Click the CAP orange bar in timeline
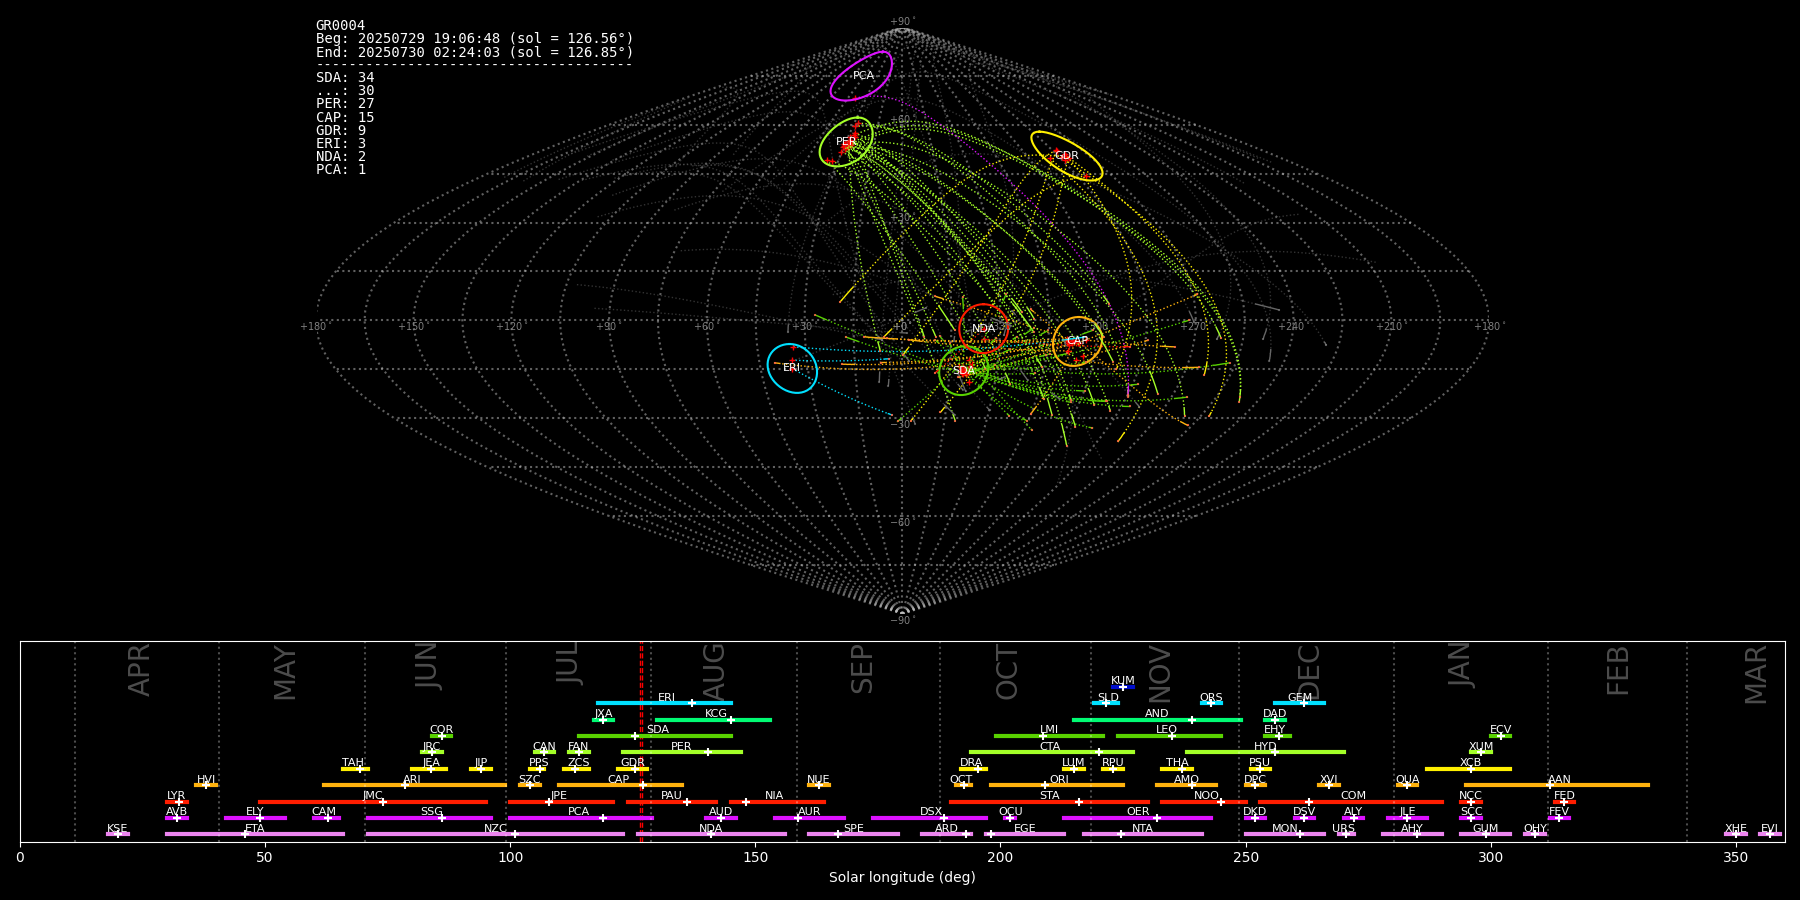Image resolution: width=1800 pixels, height=900 pixels. [620, 785]
